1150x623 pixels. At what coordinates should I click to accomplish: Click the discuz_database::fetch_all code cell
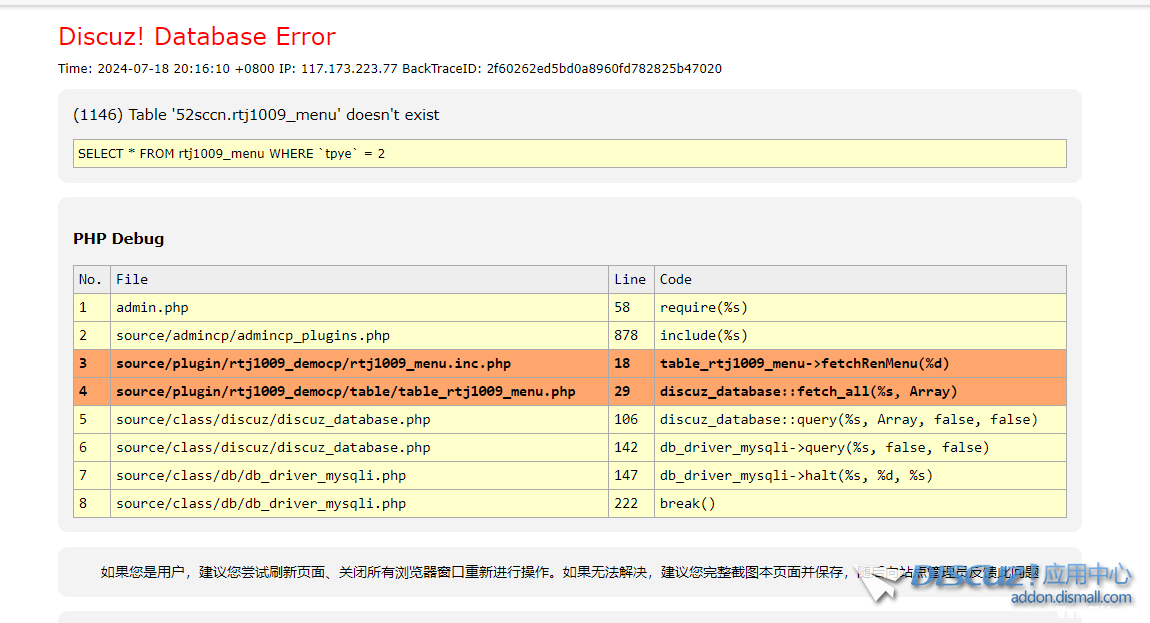[808, 391]
